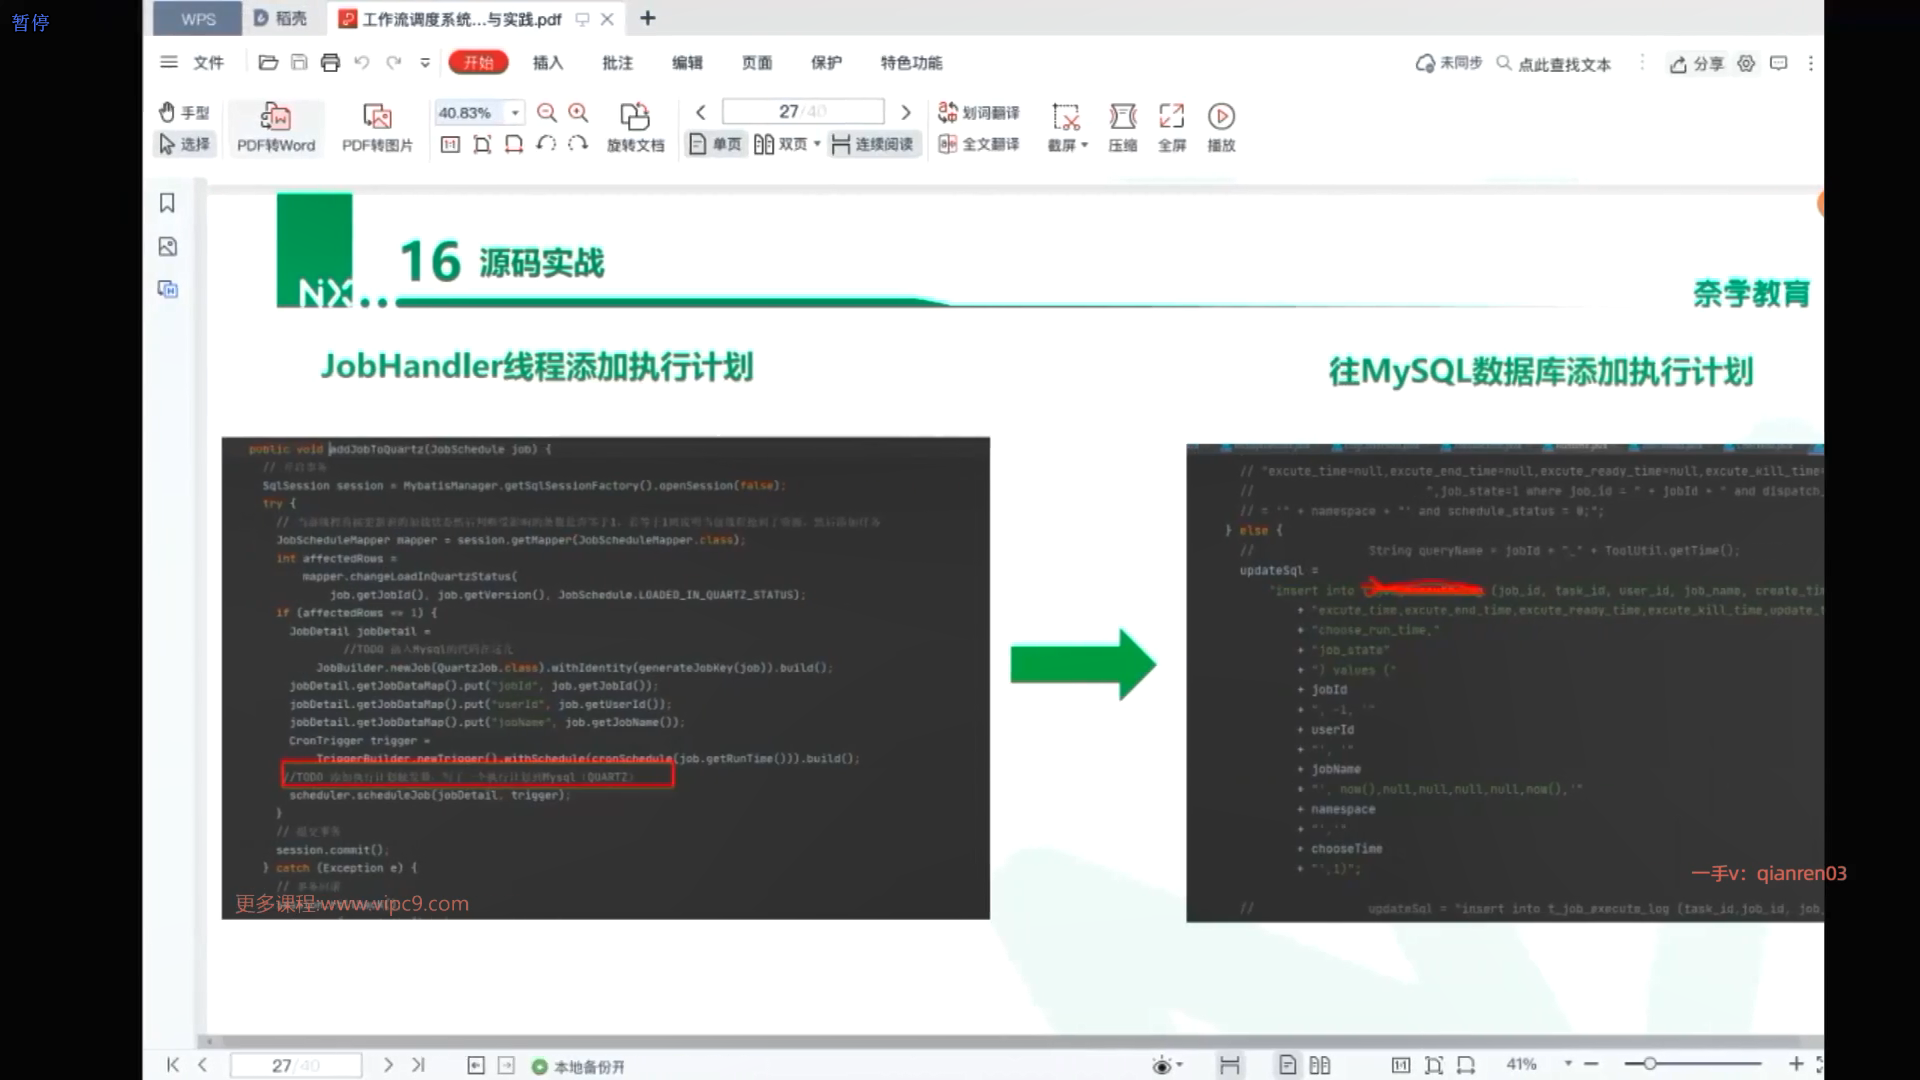Open the thumbnail panel in sidebar
1920x1080 pixels.
168,246
